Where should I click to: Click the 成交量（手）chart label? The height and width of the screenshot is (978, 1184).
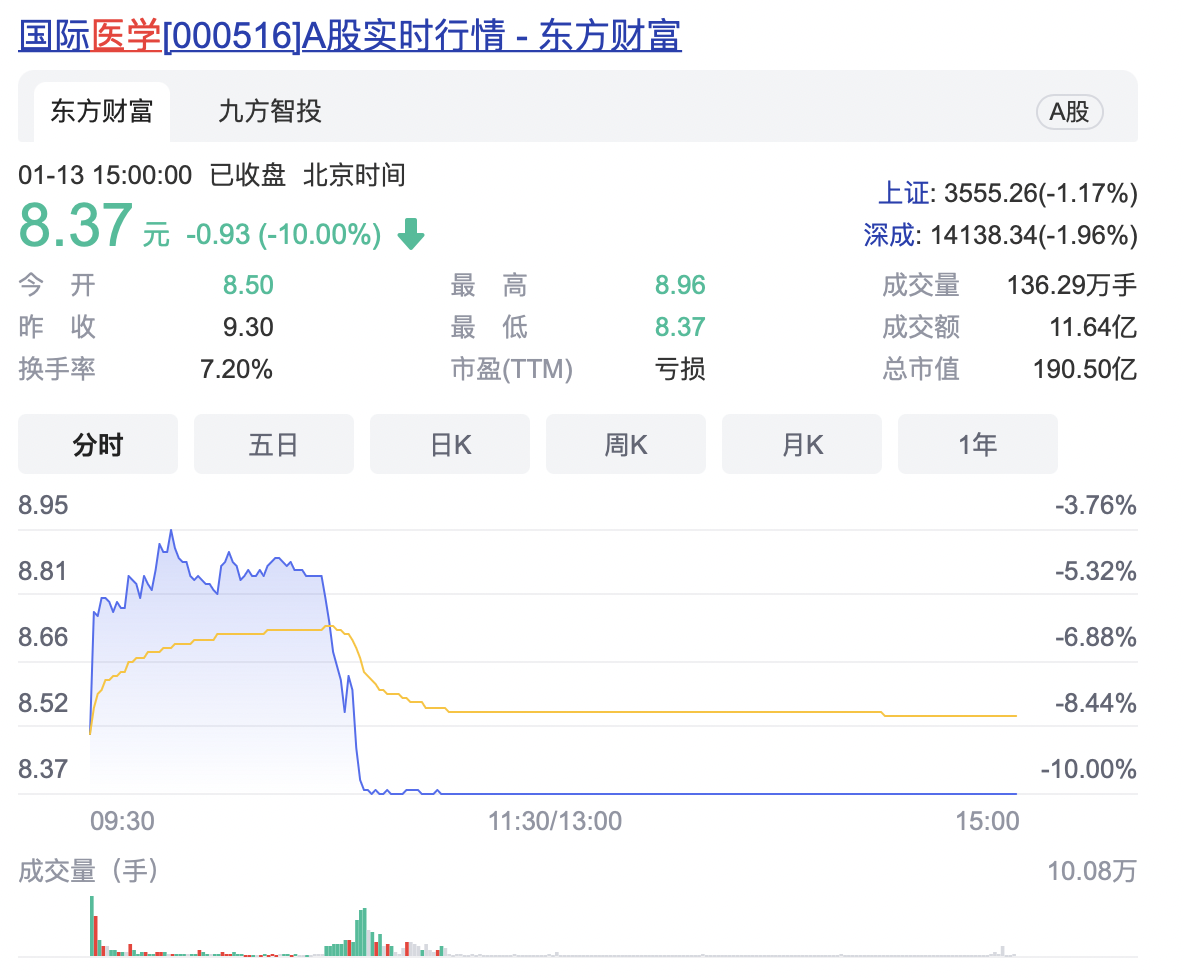85,871
